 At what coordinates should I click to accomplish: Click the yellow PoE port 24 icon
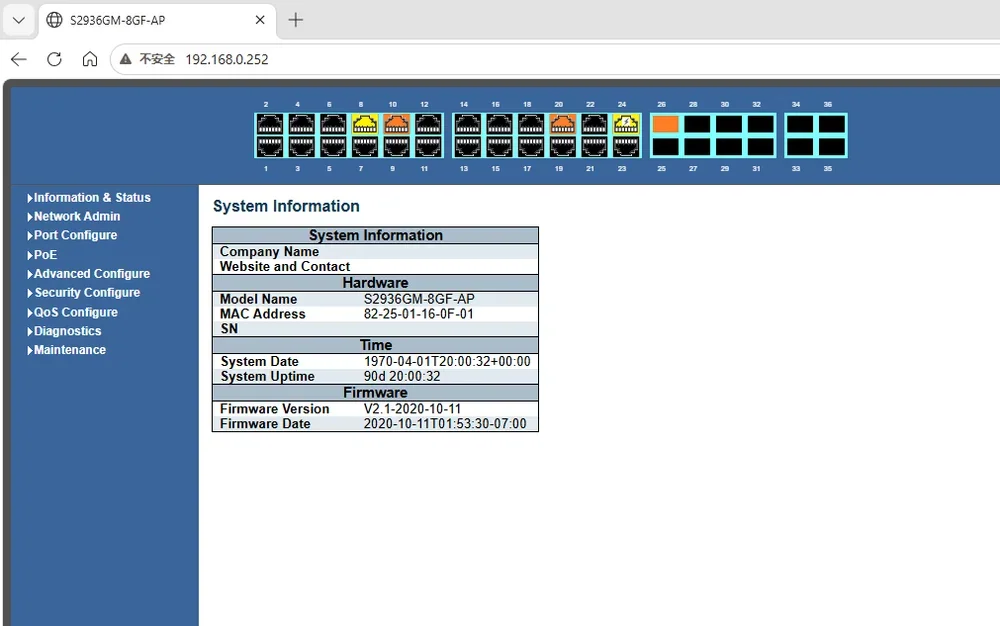click(626, 124)
